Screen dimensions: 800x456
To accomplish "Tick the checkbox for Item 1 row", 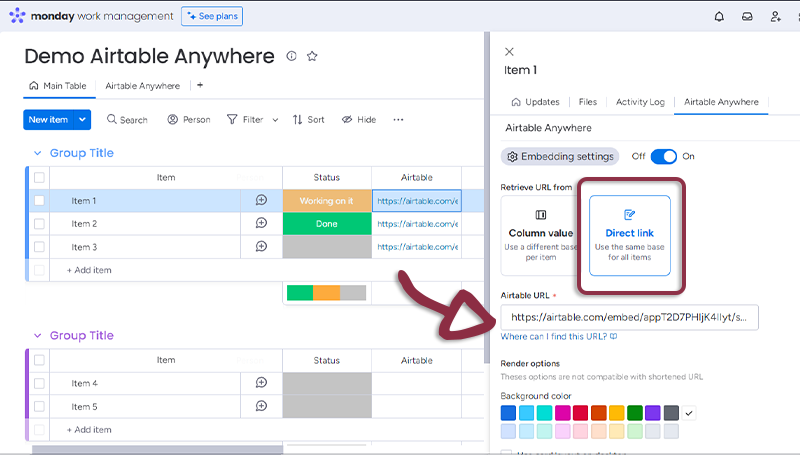I will click(40, 200).
